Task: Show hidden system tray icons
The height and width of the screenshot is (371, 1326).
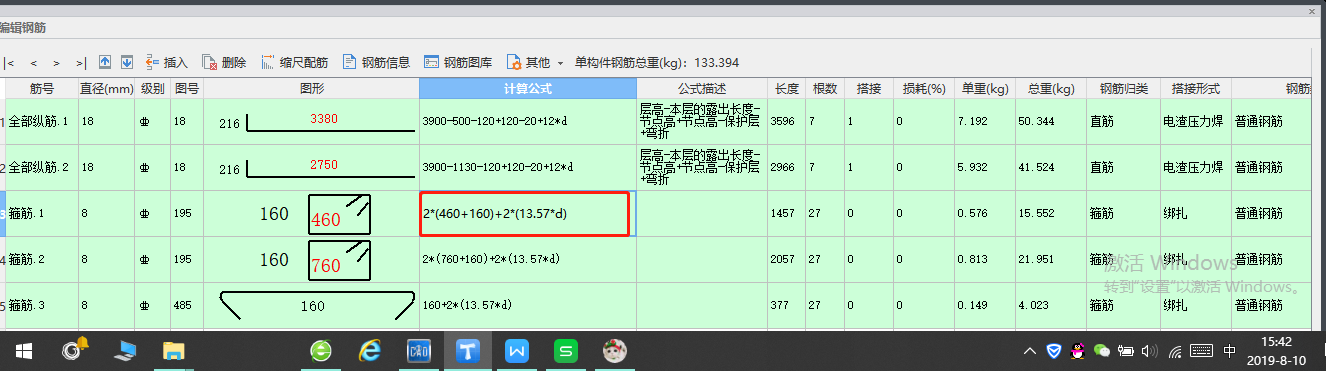Action: [x=1031, y=351]
